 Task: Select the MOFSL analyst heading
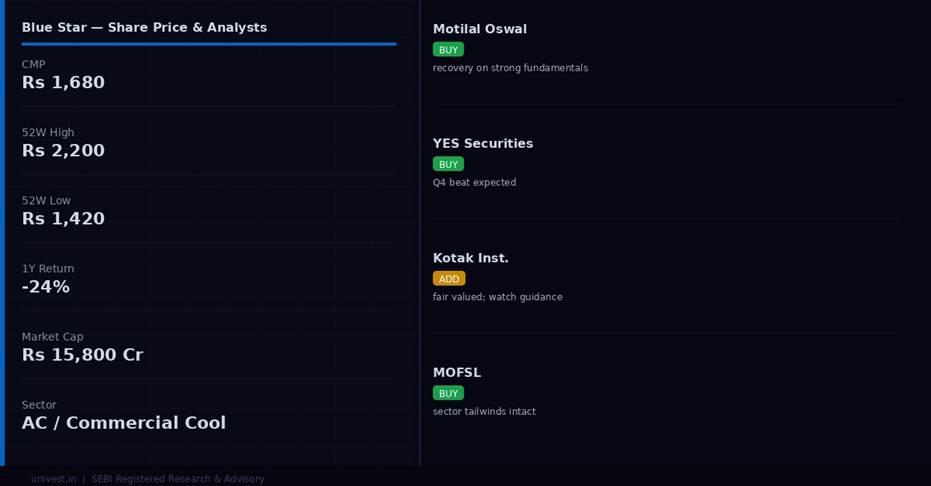click(x=457, y=373)
